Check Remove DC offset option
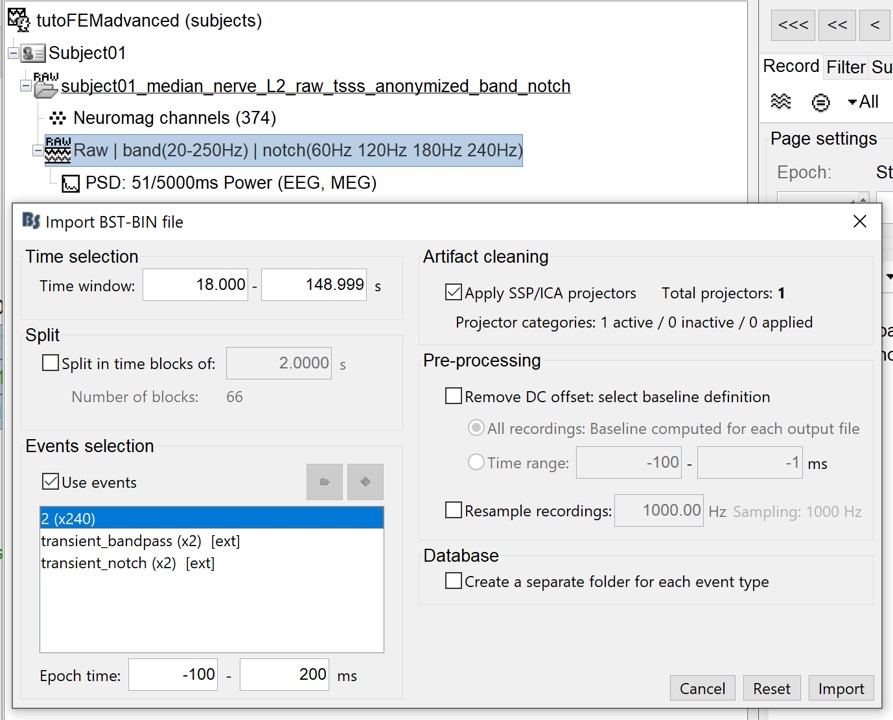 coord(454,397)
